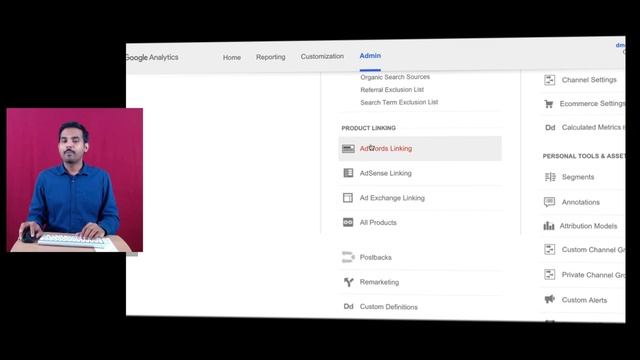
Task: Open Referral Exclusion List
Action: (392, 89)
